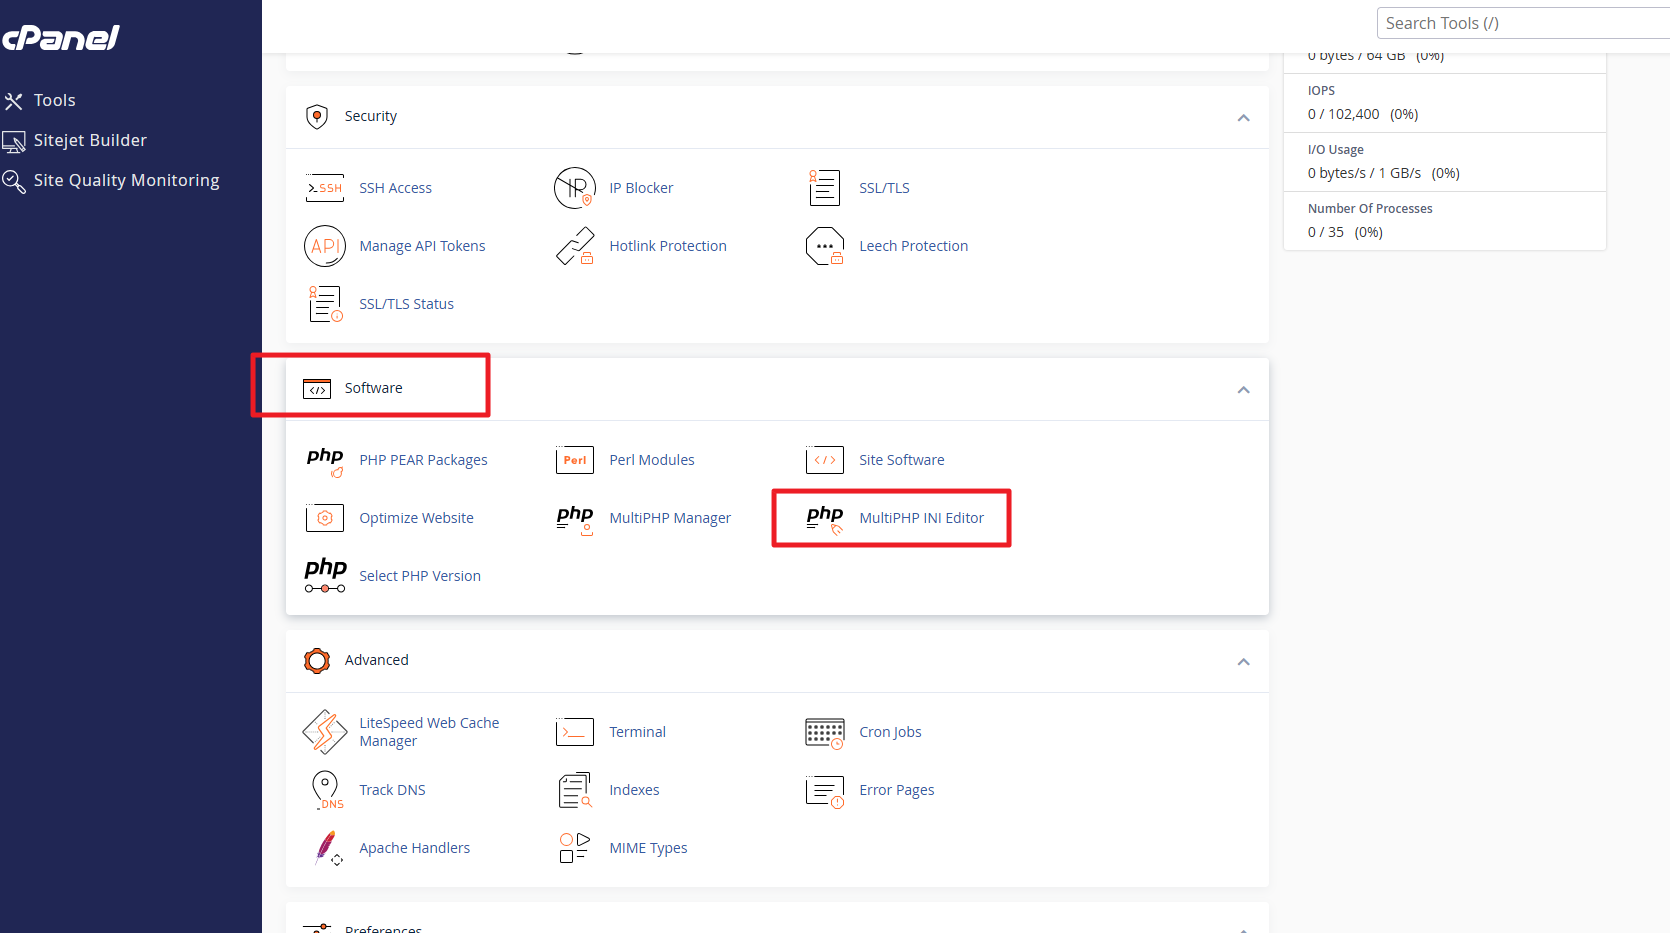Open the Site Software link
This screenshot has width=1670, height=933.
(x=901, y=460)
